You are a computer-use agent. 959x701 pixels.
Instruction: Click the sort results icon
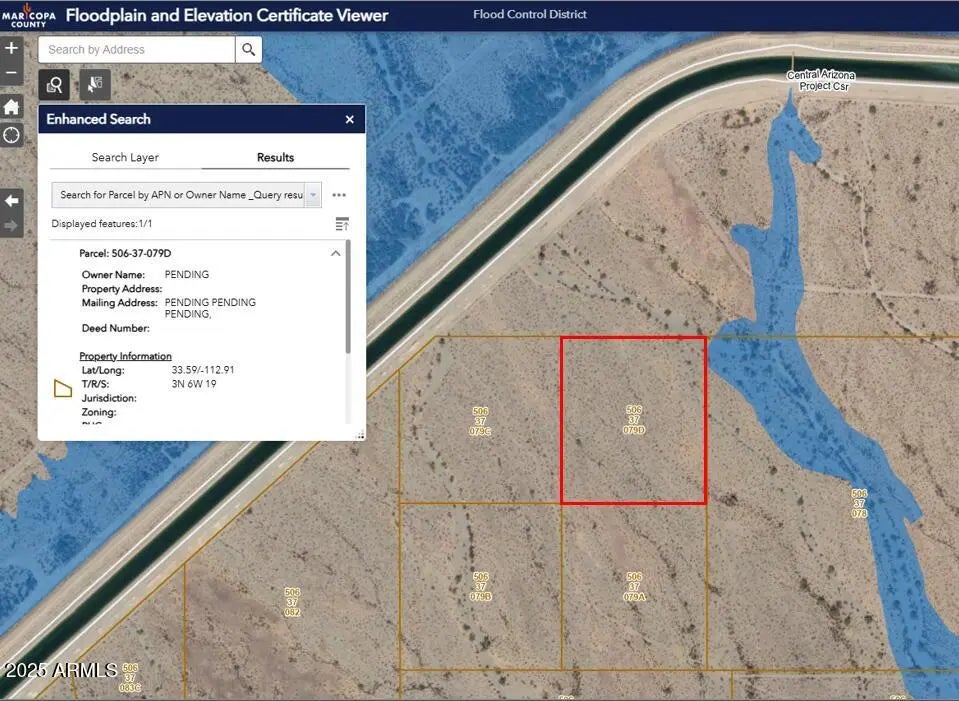tap(342, 224)
